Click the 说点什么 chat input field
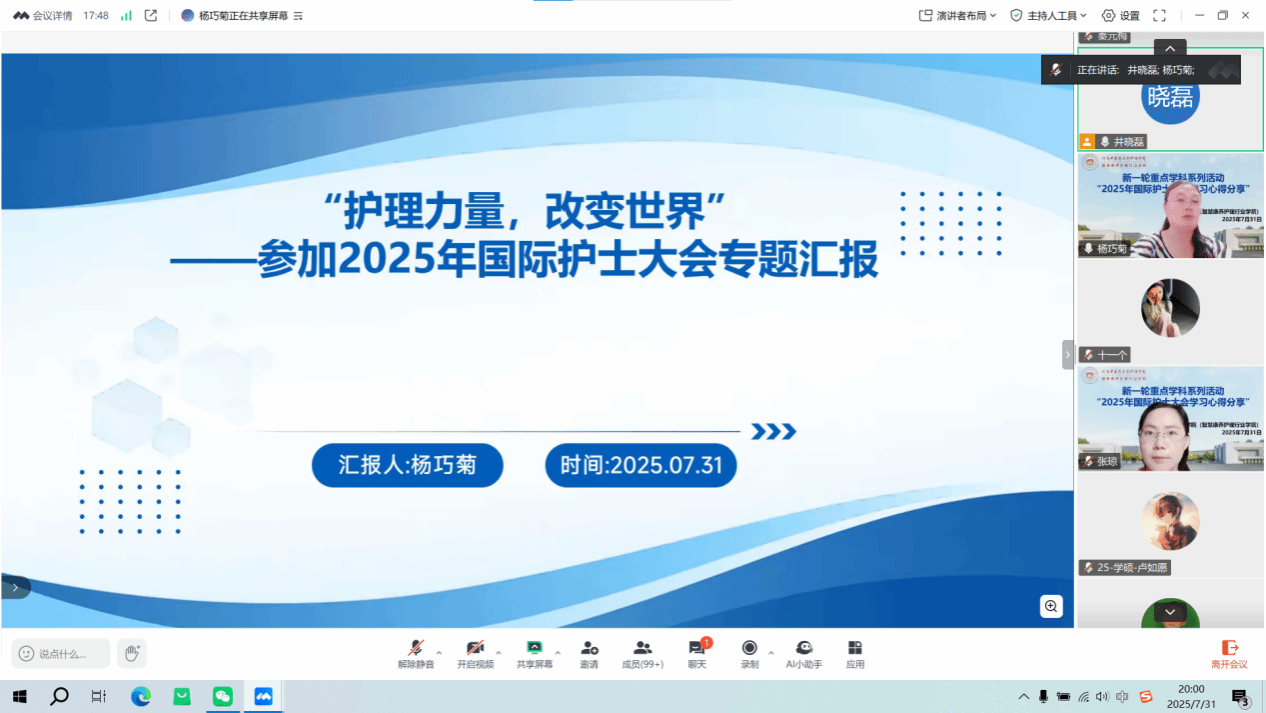The width and height of the screenshot is (1266, 713). (62, 654)
